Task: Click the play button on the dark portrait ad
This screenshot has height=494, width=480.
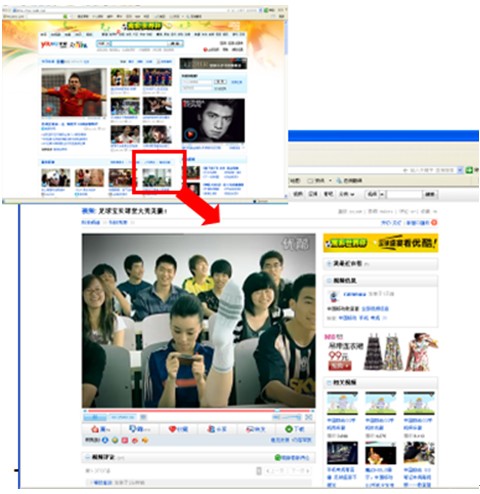Action: 190,134
